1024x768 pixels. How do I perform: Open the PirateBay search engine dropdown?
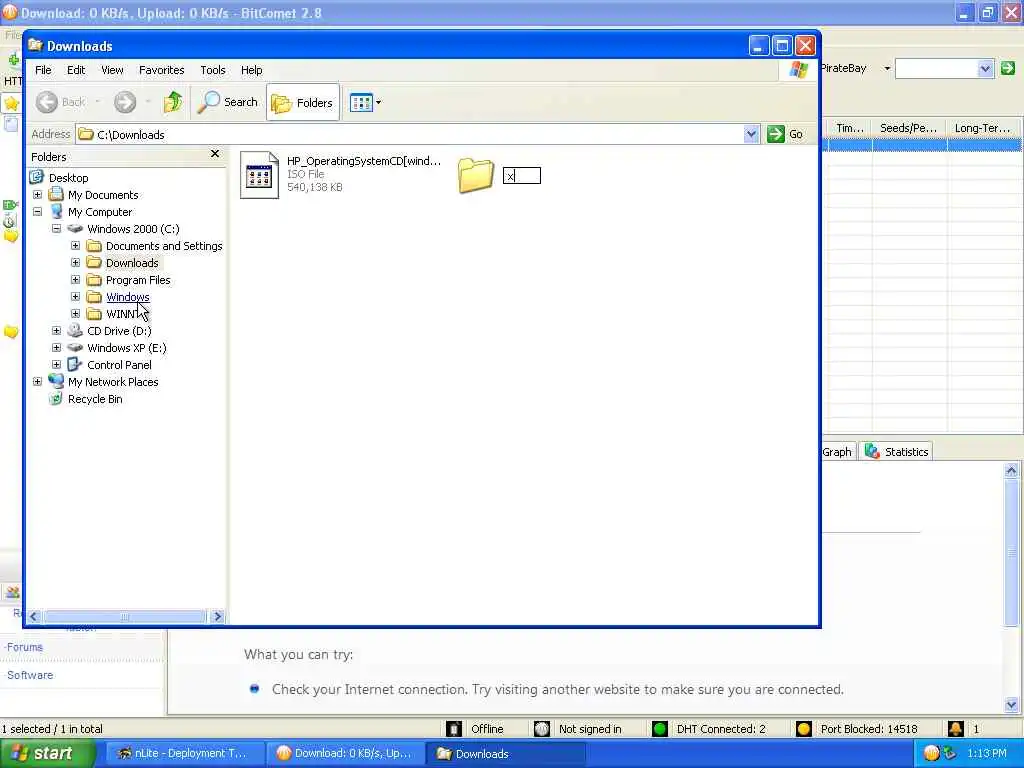point(887,68)
